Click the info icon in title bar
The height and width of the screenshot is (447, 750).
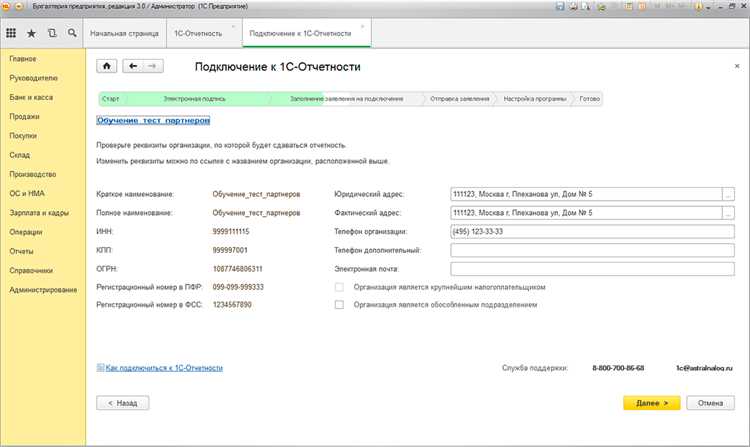[698, 6]
